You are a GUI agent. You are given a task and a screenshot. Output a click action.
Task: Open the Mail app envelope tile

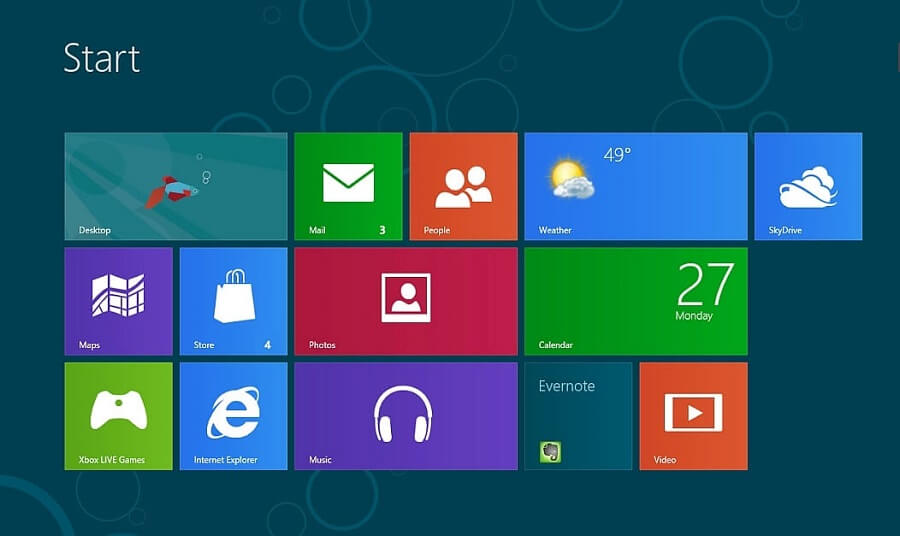pos(348,186)
